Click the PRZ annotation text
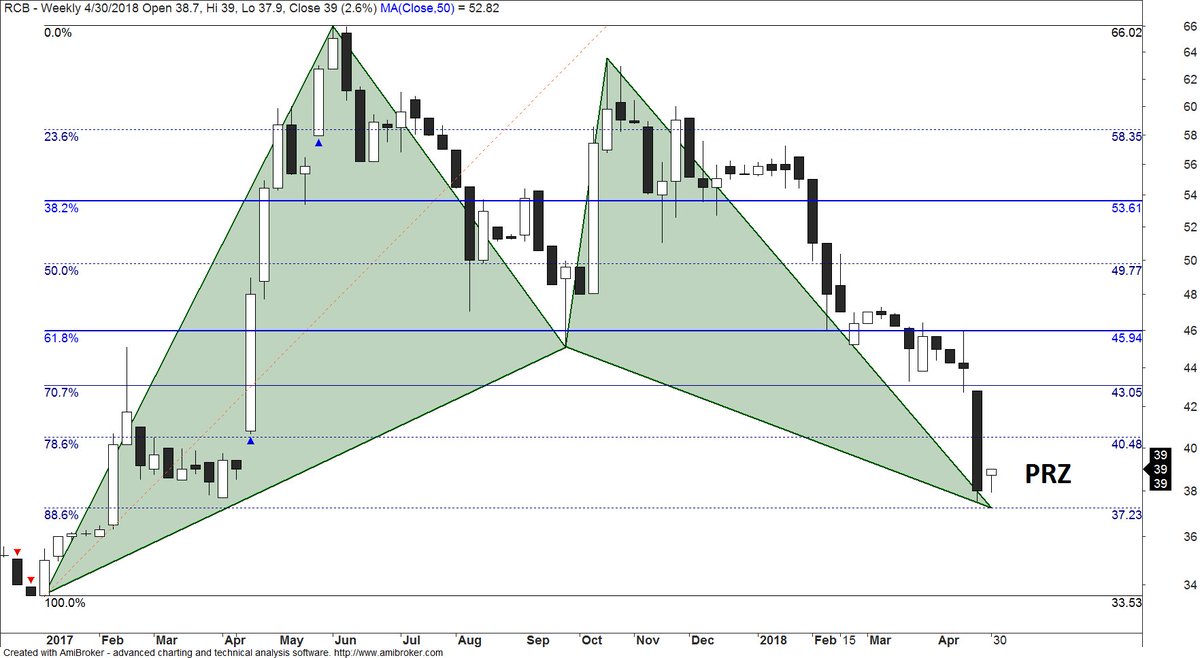 point(1048,475)
